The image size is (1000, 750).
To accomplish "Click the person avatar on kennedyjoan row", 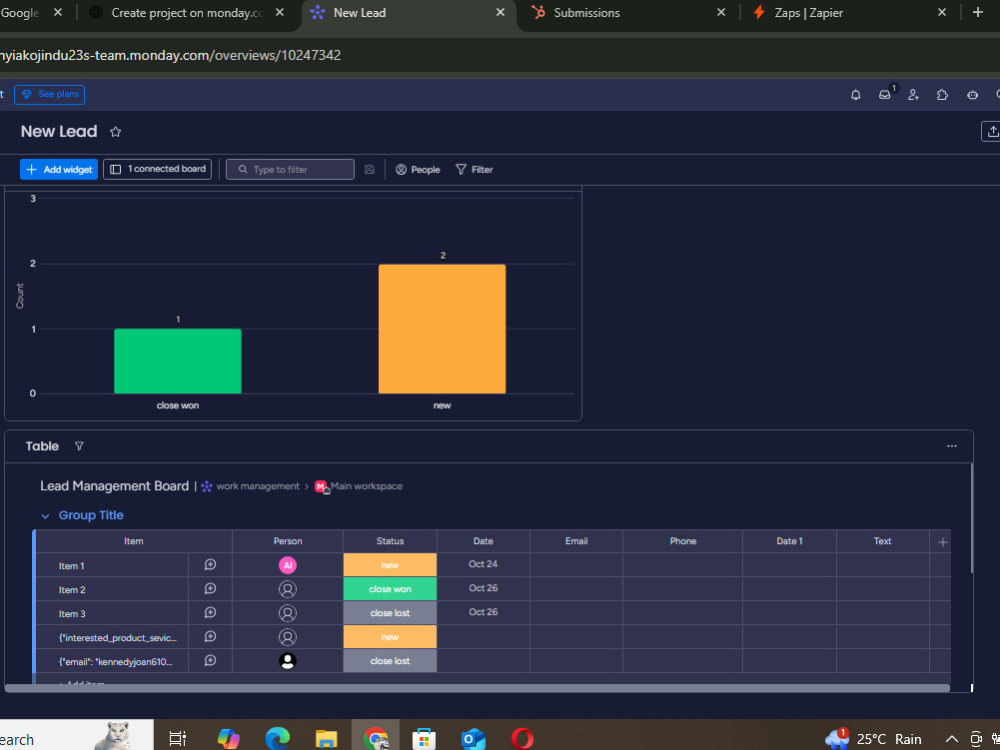I will click(x=288, y=661).
